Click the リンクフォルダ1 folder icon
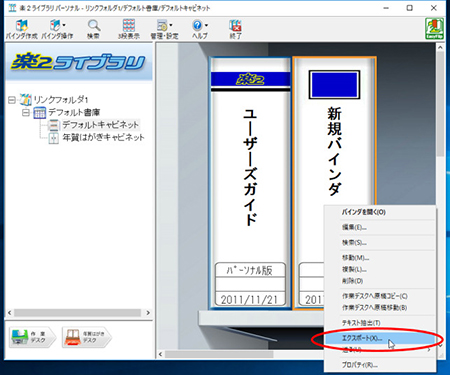The image size is (450, 375). click(x=26, y=99)
